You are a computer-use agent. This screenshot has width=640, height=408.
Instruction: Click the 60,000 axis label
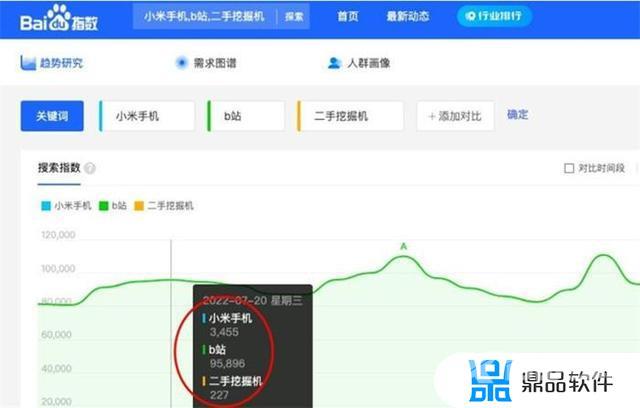[x=56, y=335]
